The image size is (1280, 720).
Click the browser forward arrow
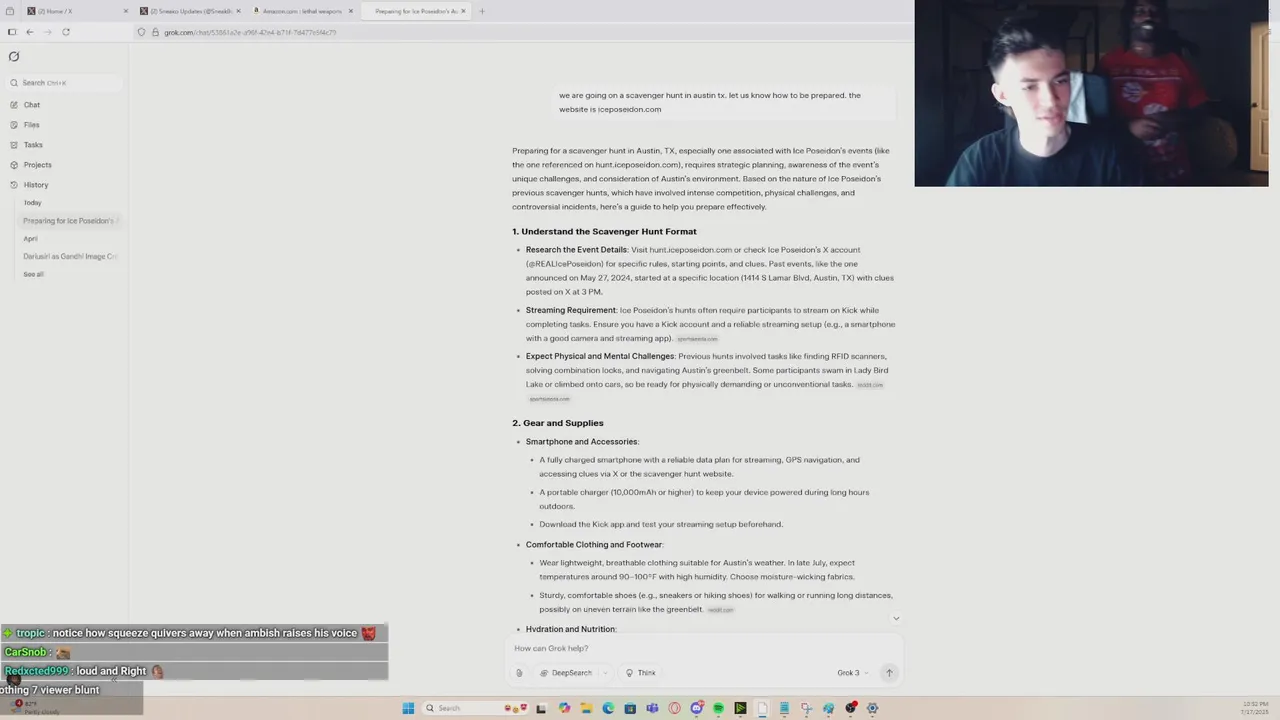coord(47,32)
